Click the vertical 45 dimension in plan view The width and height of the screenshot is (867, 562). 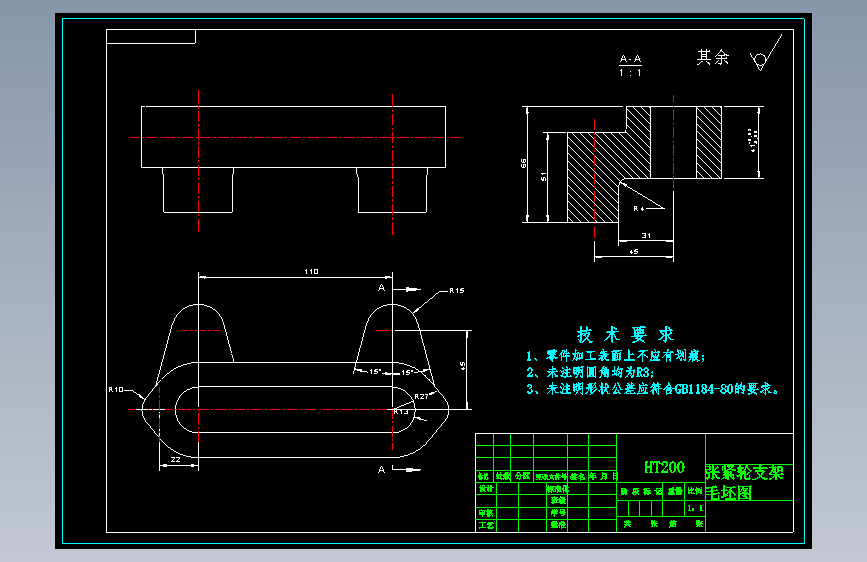click(462, 366)
